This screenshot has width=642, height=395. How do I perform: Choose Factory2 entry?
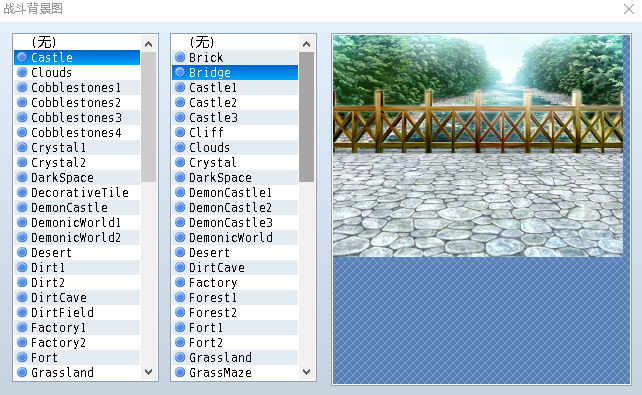(x=77, y=343)
